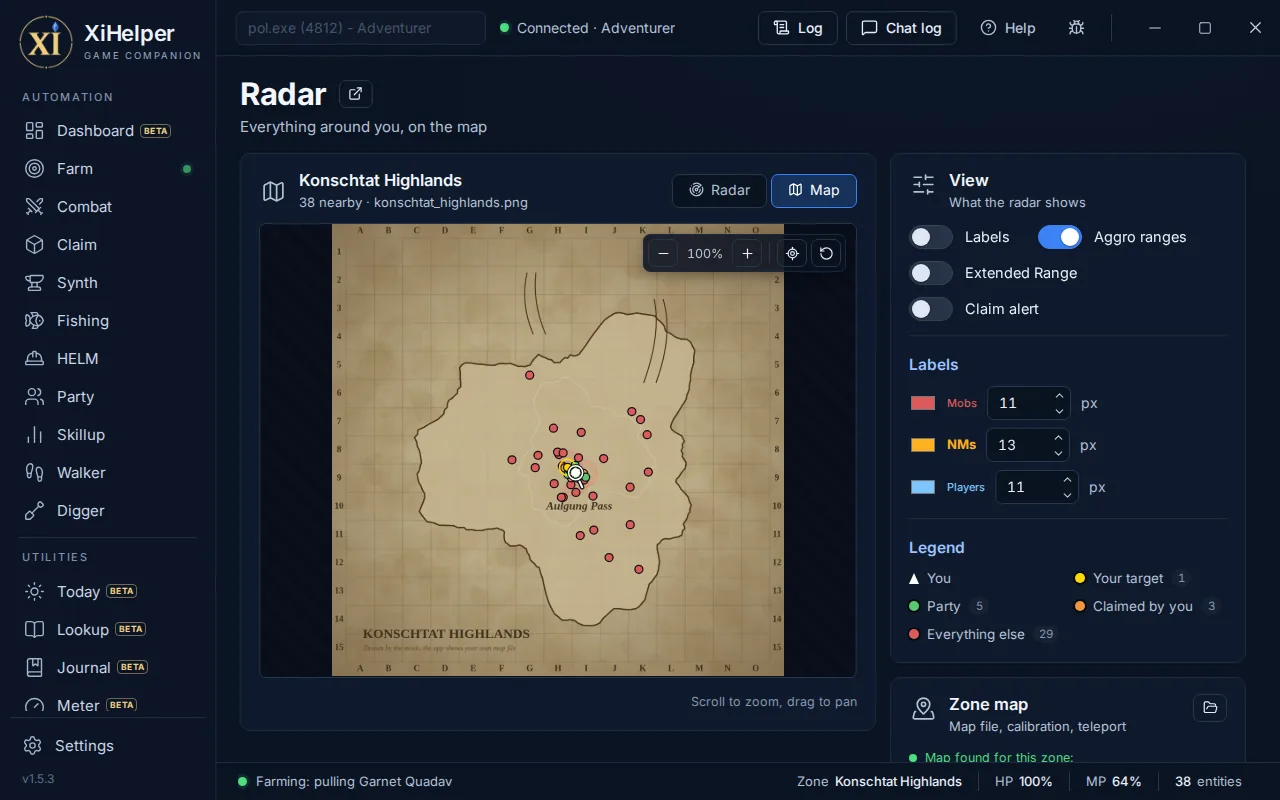Click the 100% zoom level readout
The width and height of the screenshot is (1280, 800).
click(705, 254)
